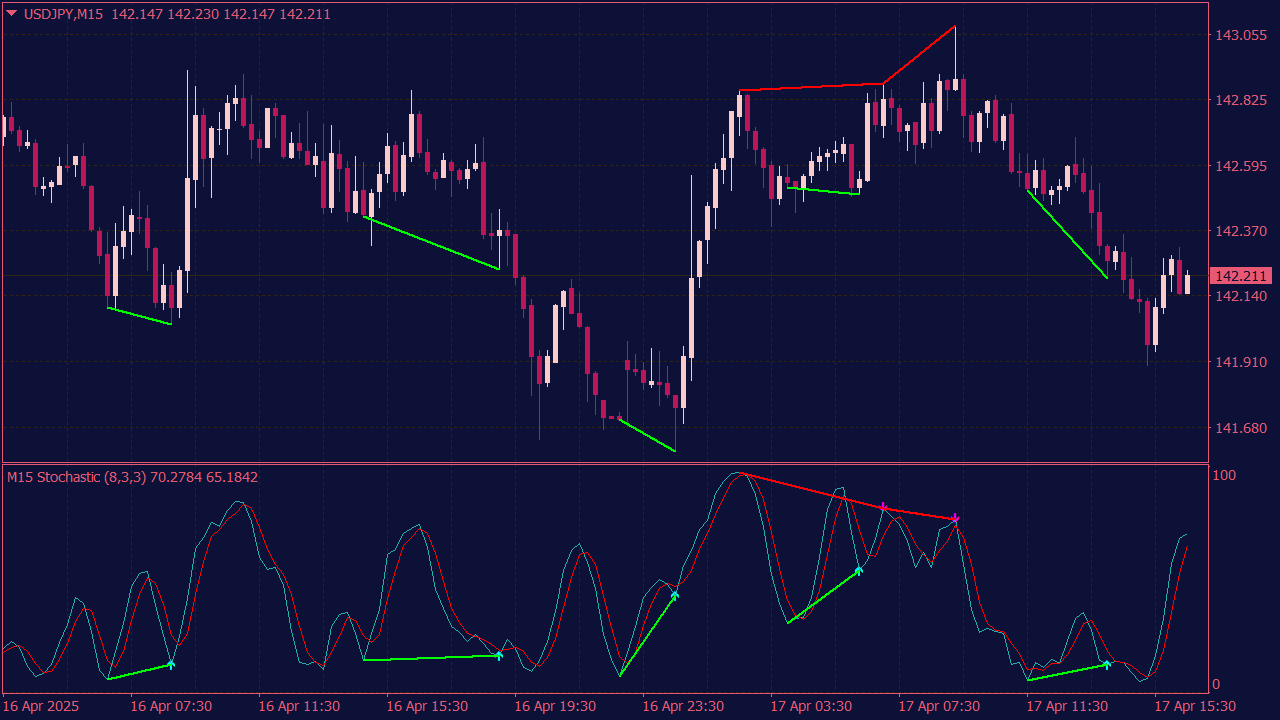
Task: Click the cyan up arrow near 16 Apr 23:30
Action: [x=675, y=596]
